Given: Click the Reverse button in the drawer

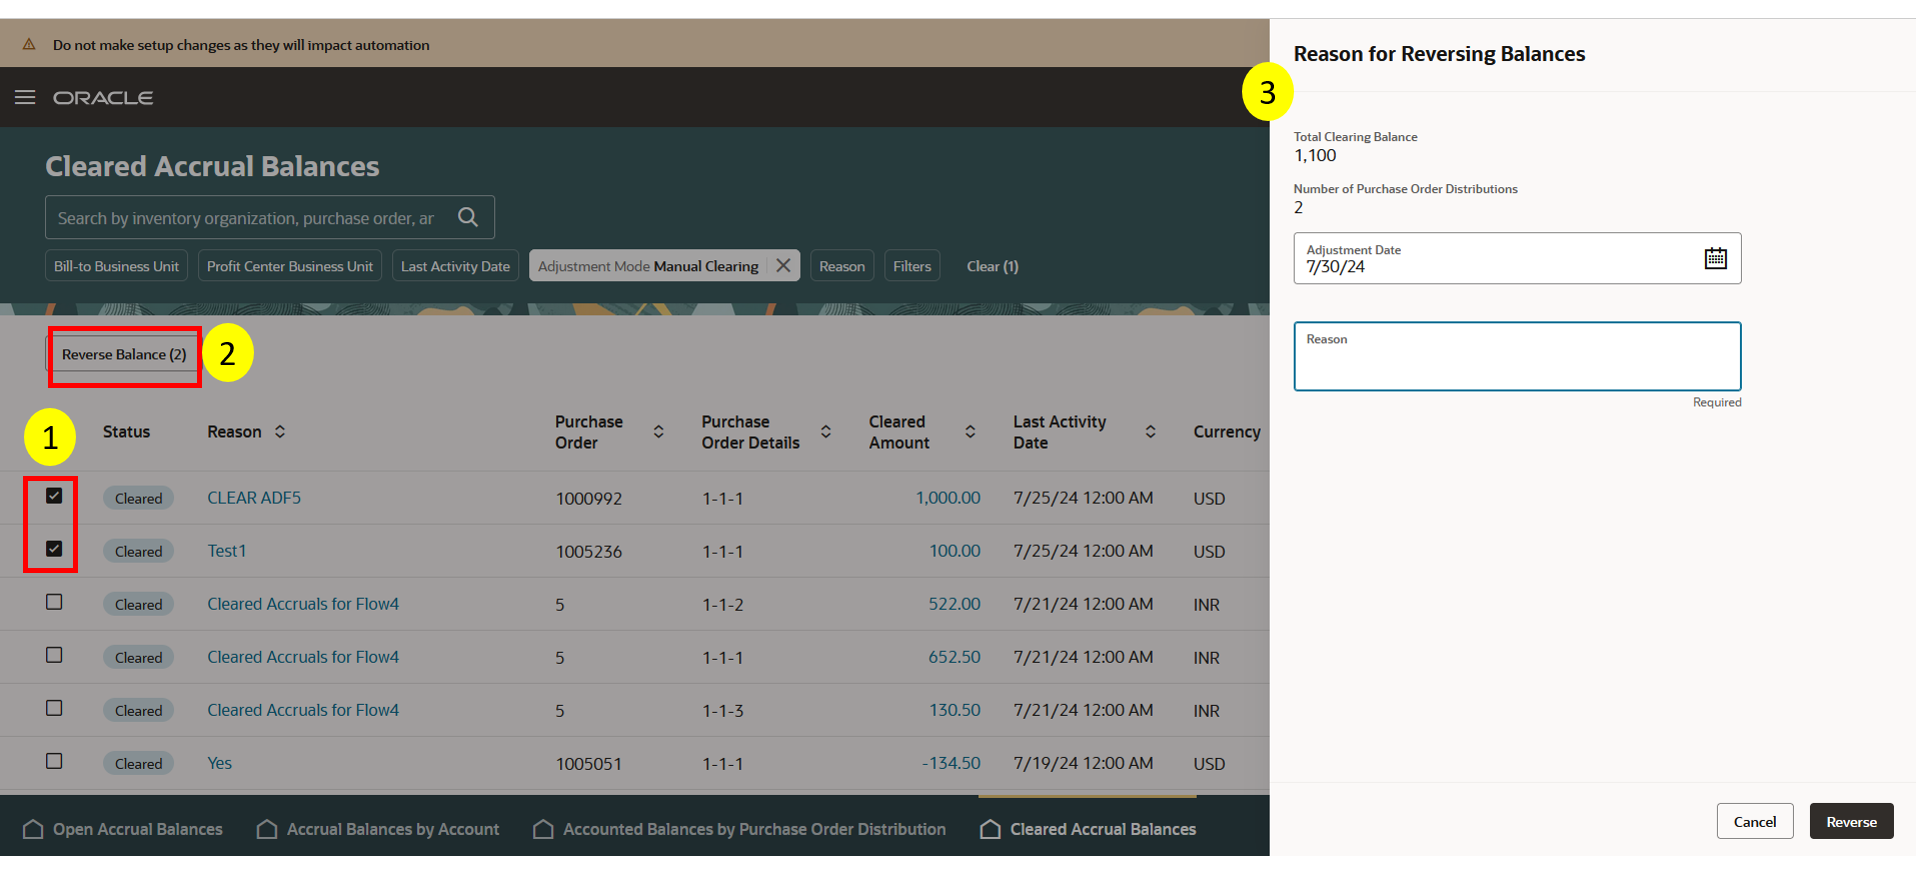Looking at the screenshot, I should point(1851,821).
